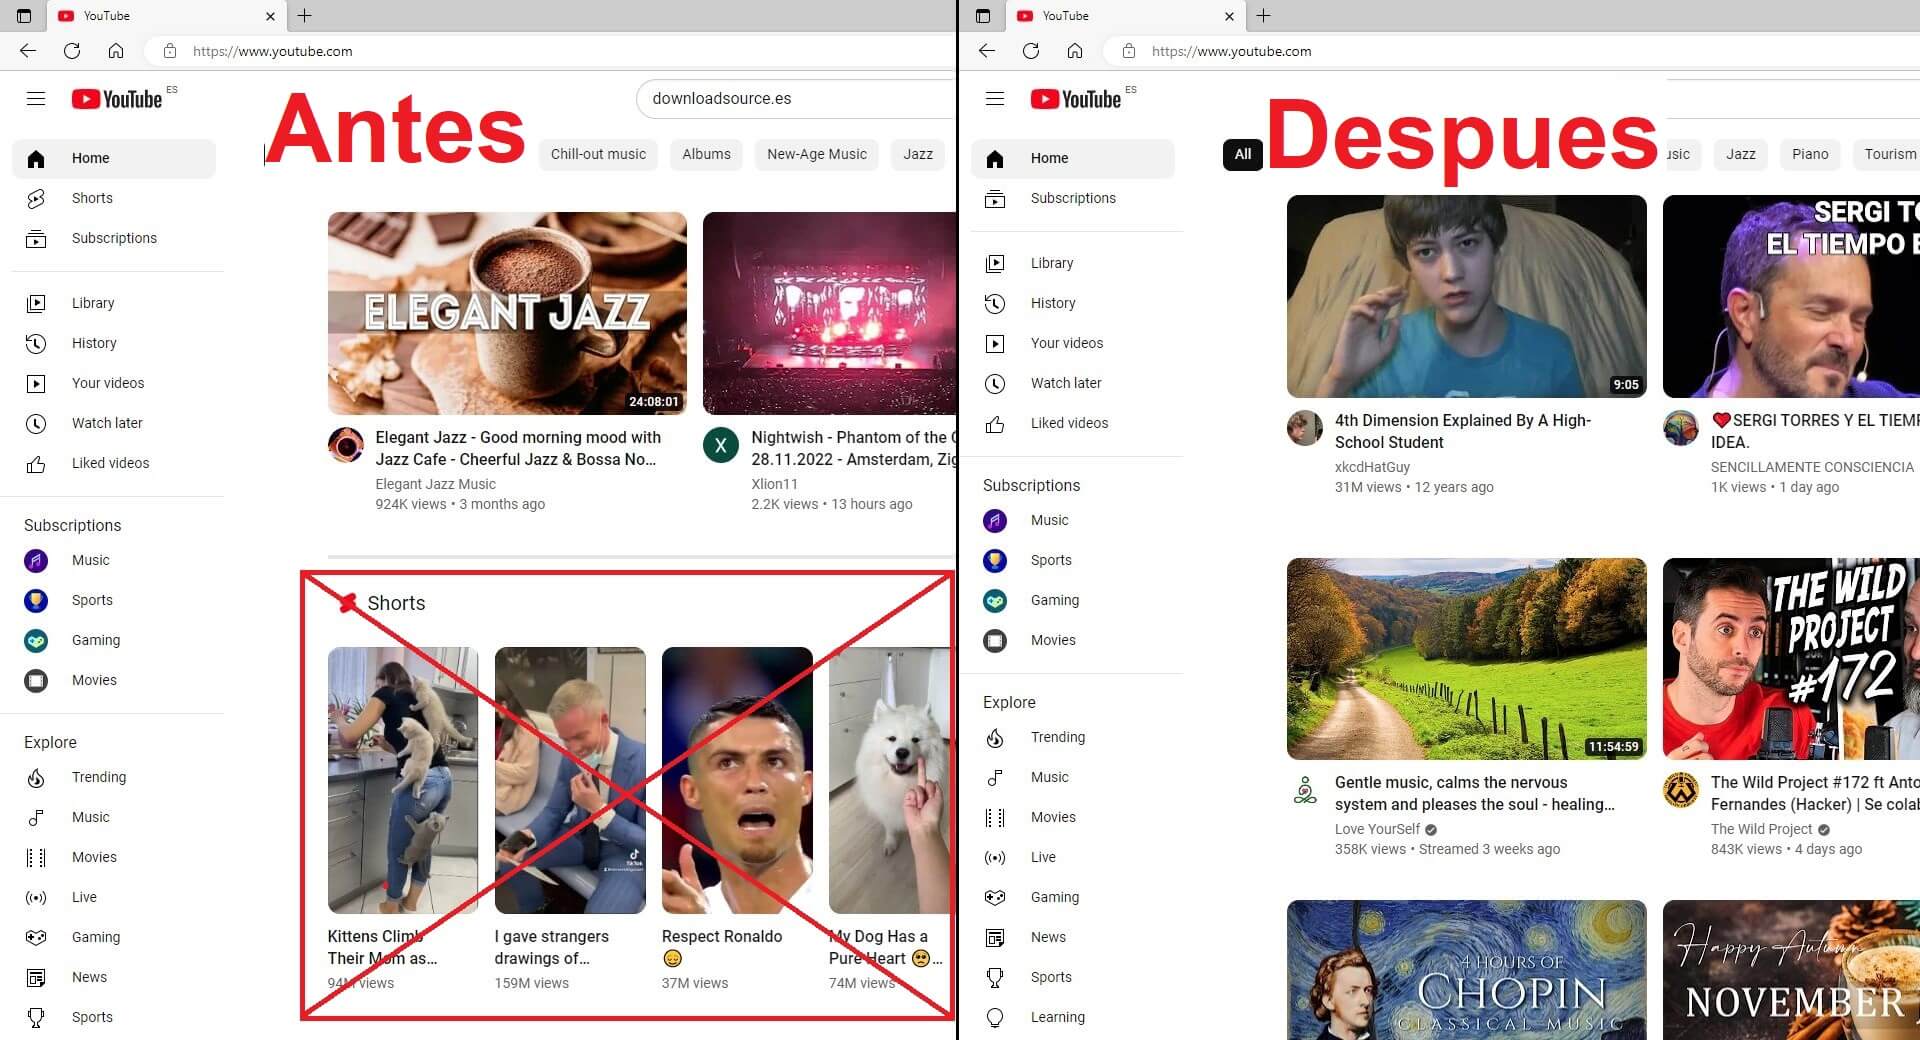The image size is (1920, 1040).
Task: Click YouTube logo in left window
Action: 117,99
